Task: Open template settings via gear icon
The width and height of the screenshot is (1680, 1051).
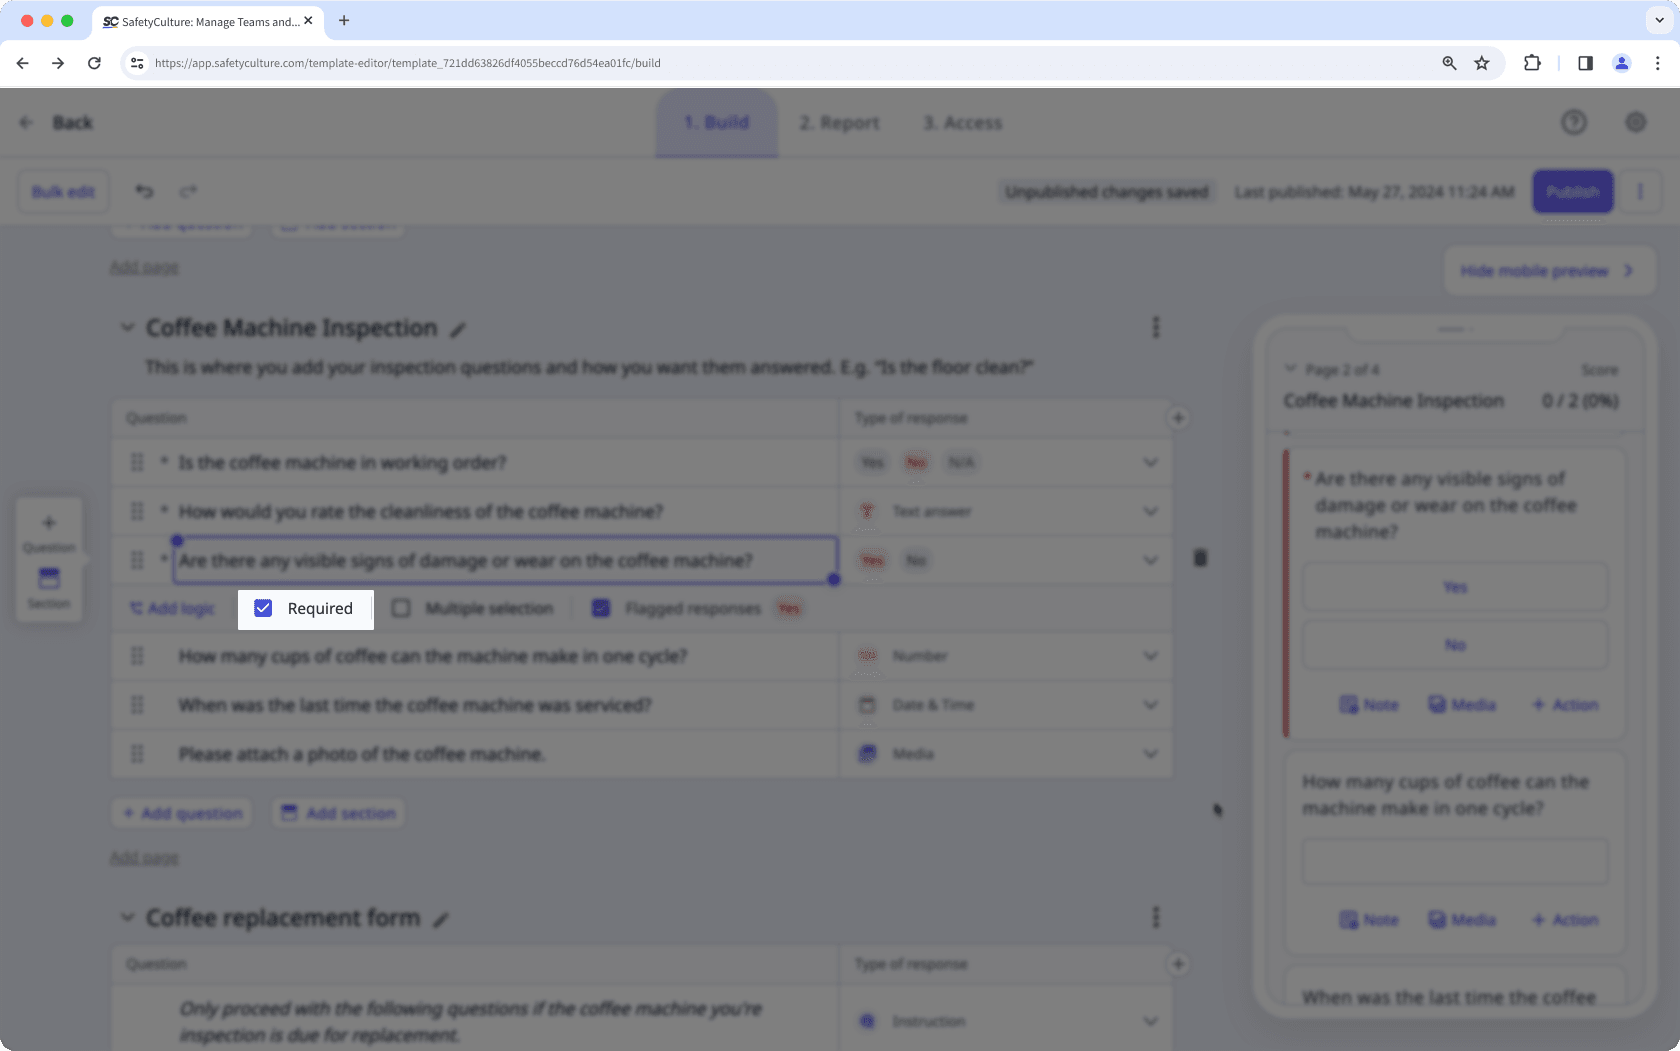Action: click(x=1636, y=122)
